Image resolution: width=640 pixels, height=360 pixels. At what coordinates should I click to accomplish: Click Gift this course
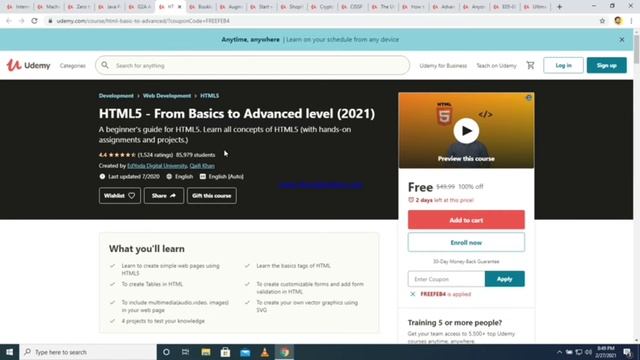tap(211, 196)
